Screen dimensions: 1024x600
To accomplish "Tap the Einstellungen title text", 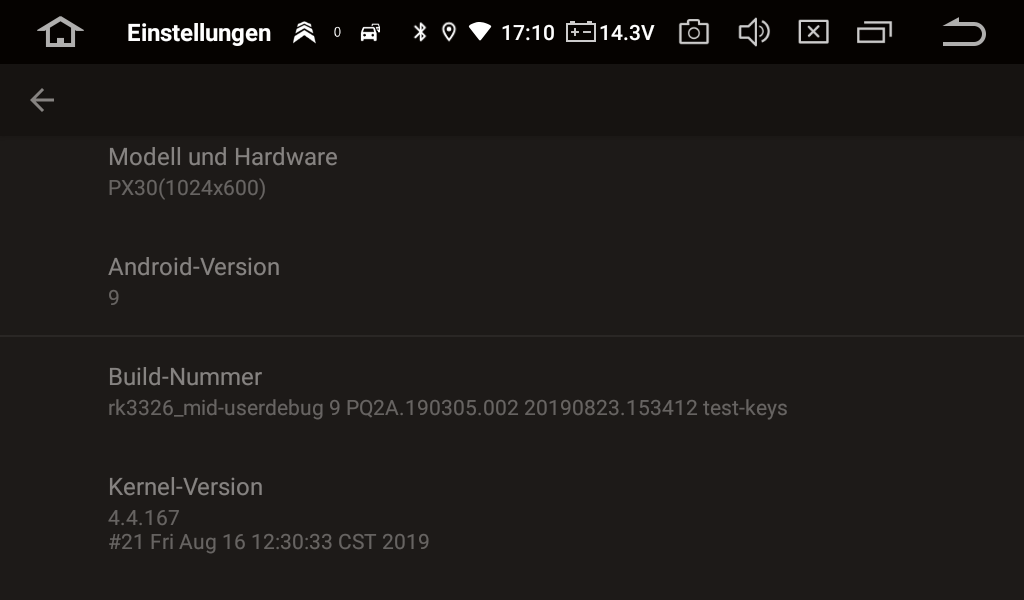I will tap(199, 33).
